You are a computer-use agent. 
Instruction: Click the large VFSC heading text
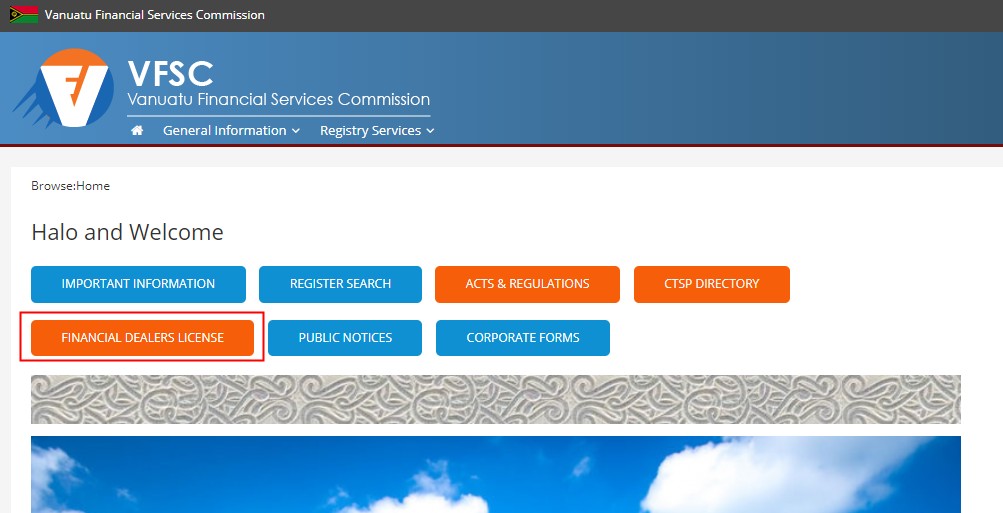tap(170, 74)
